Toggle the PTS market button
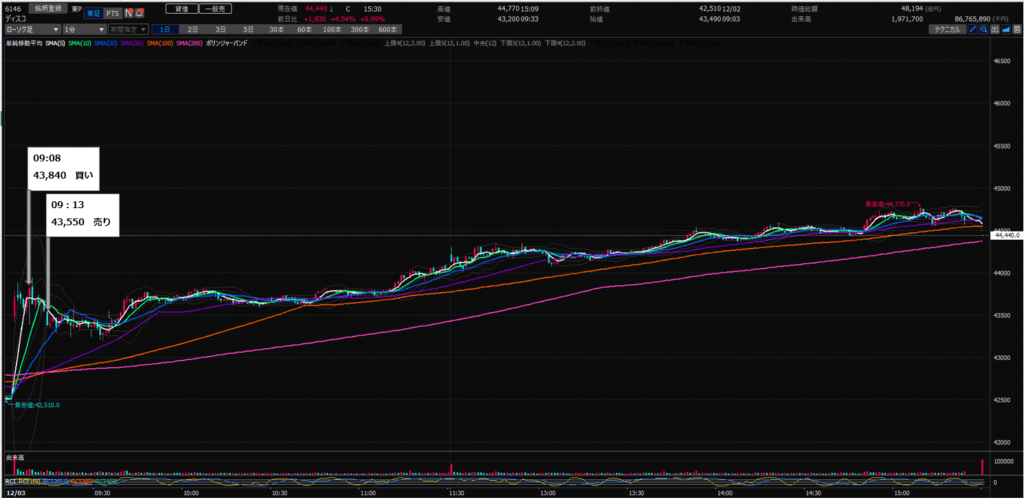 tap(112, 15)
